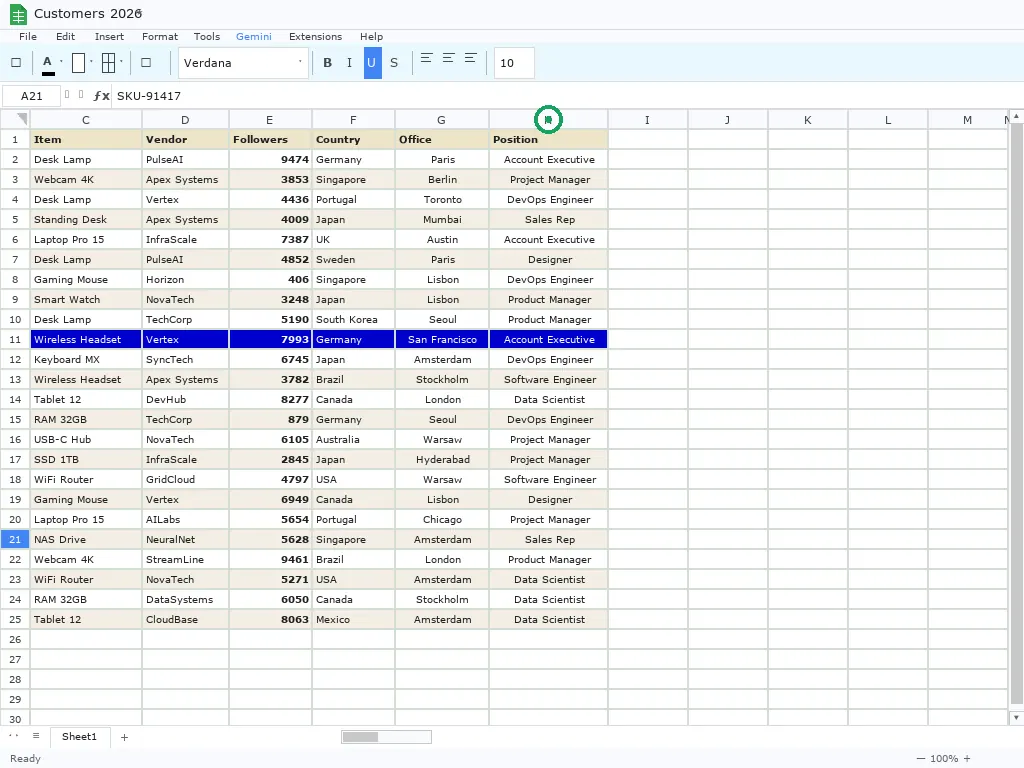Open the cell fill color button
Image resolution: width=1024 pixels, height=768 pixels.
[x=78, y=63]
